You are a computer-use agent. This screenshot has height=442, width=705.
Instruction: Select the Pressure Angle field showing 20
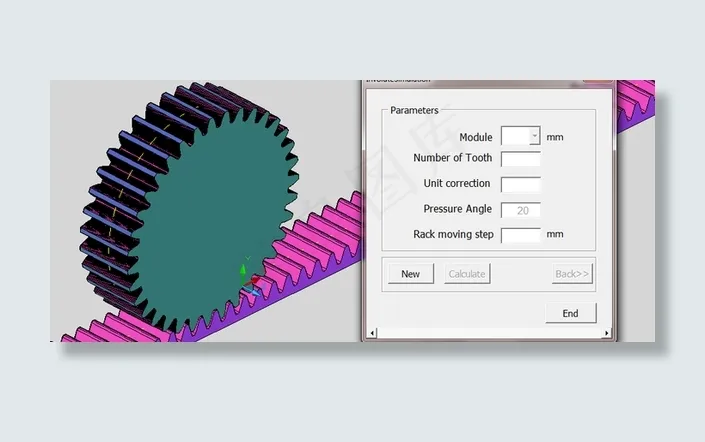(520, 210)
